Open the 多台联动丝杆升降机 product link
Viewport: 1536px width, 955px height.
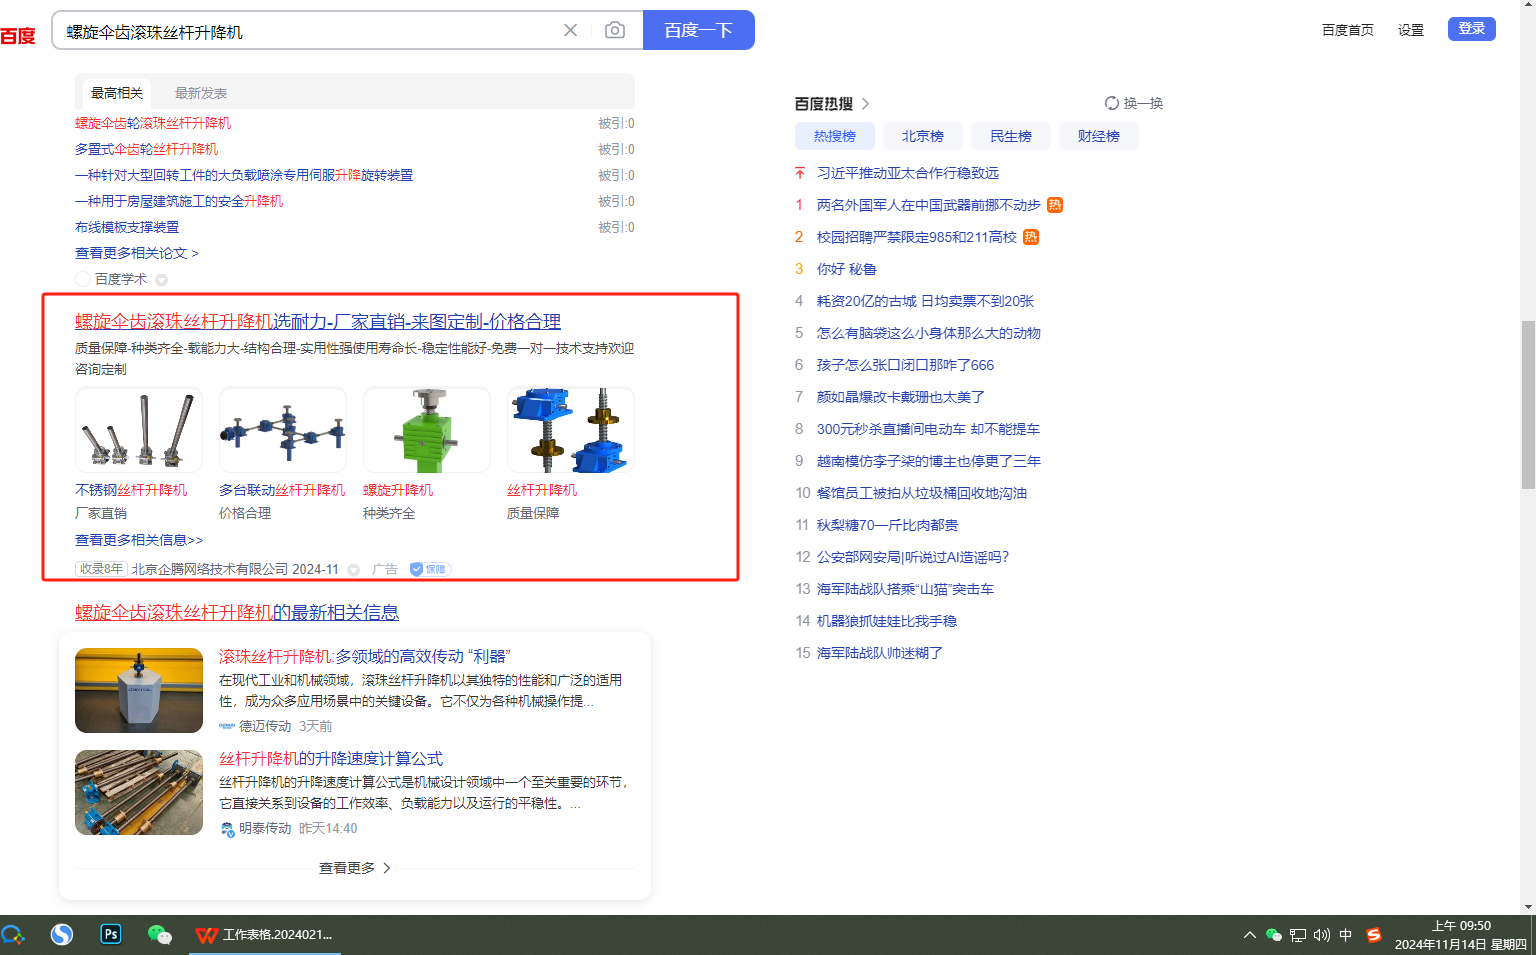point(282,490)
